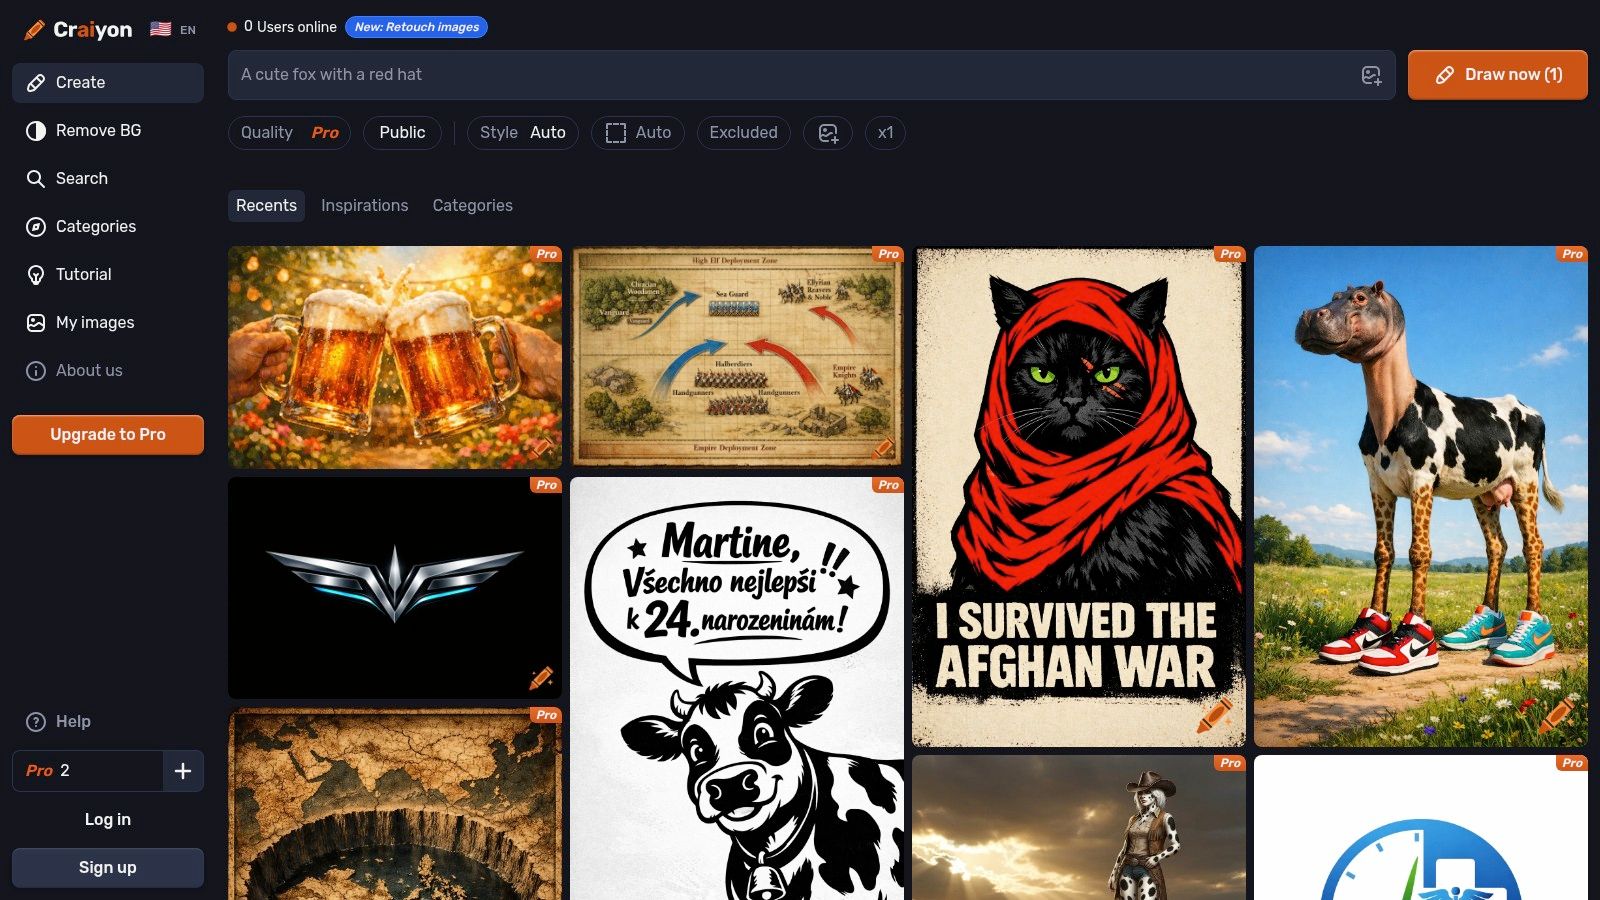1600x900 pixels.
Task: Click the add reference image icon button
Action: pyautogui.click(x=828, y=133)
